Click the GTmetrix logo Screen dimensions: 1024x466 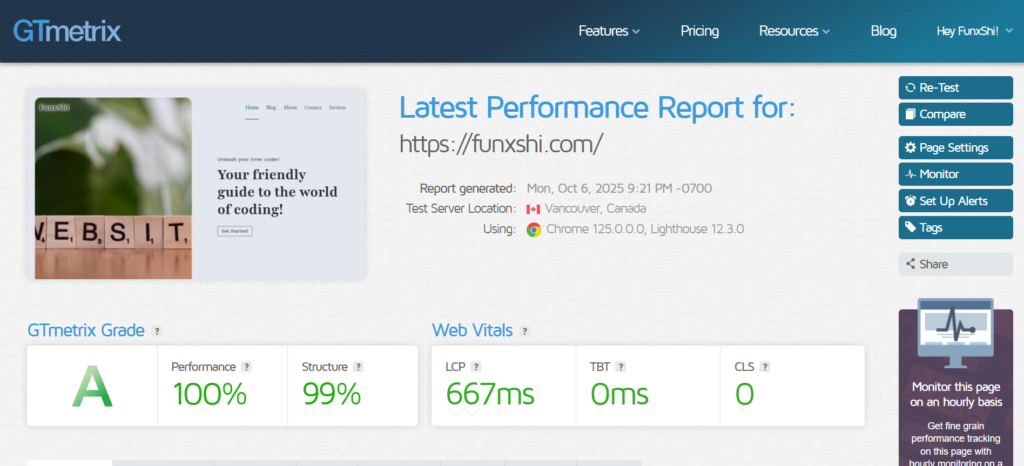coord(67,31)
